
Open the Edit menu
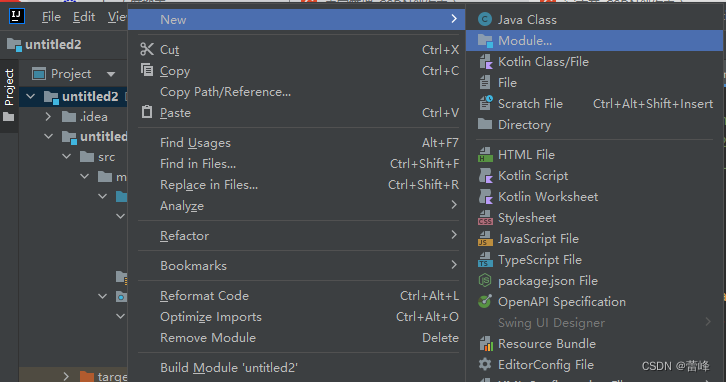84,17
